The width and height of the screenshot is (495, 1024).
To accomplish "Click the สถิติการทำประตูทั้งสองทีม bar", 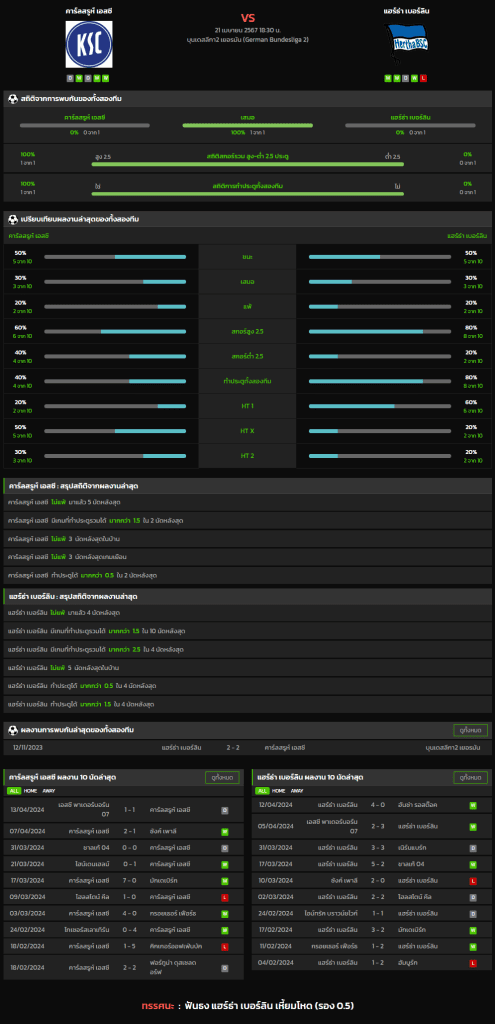I will [x=248, y=194].
